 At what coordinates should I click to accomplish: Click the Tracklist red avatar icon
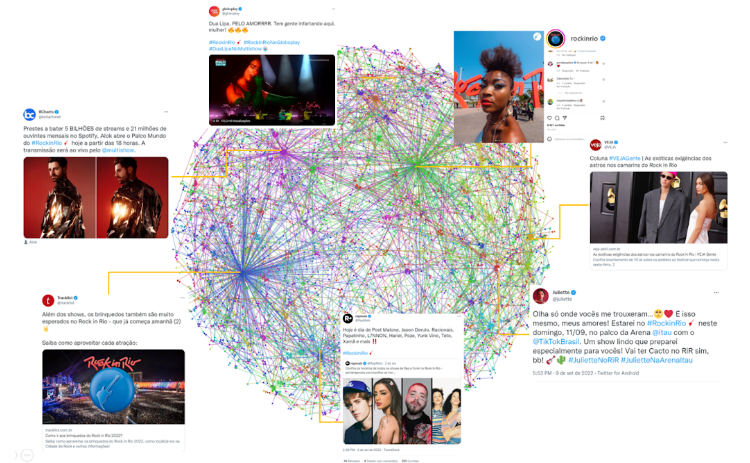click(48, 300)
